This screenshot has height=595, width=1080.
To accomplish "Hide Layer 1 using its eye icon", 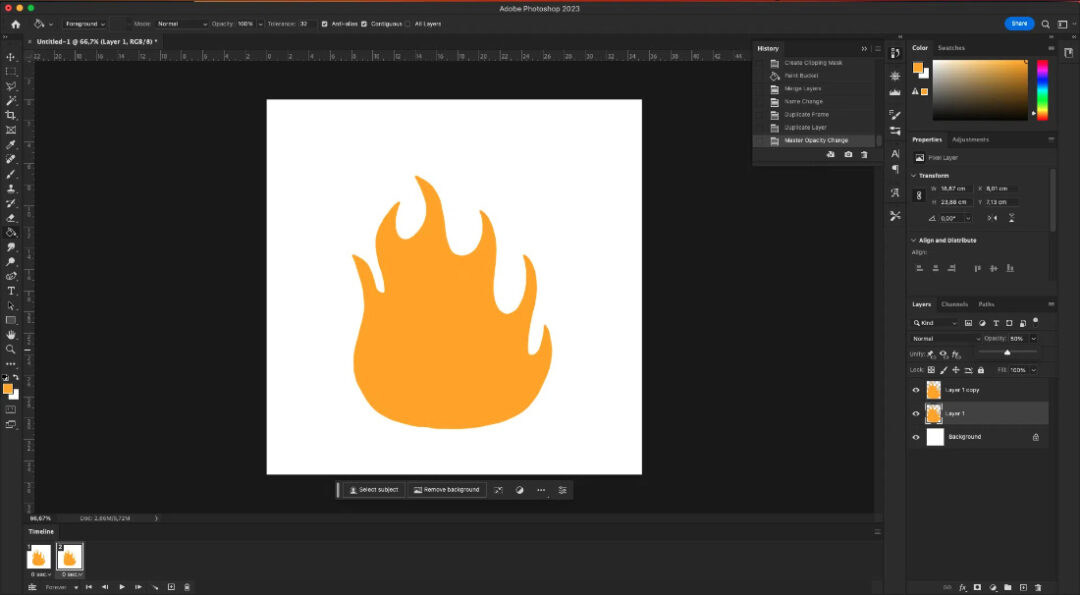I will (x=916, y=413).
